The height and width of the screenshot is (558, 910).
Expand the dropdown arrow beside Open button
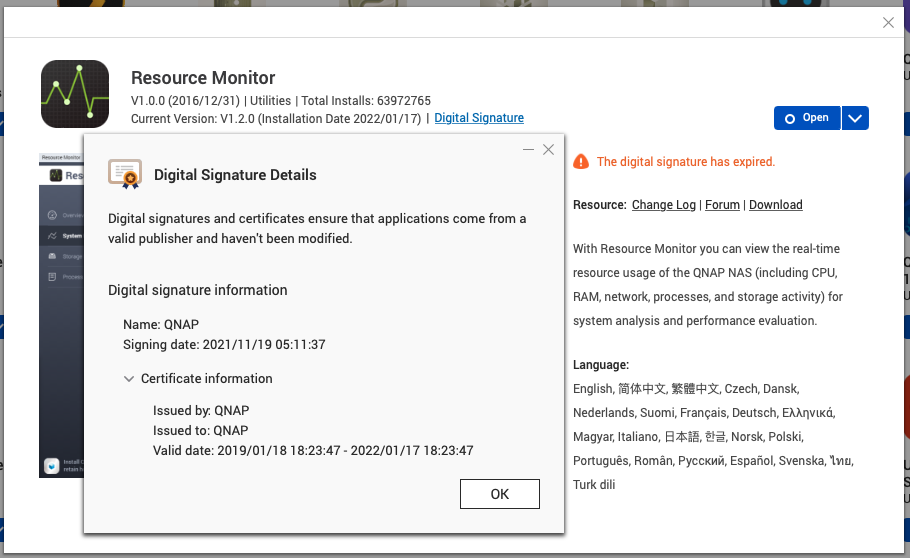854,118
